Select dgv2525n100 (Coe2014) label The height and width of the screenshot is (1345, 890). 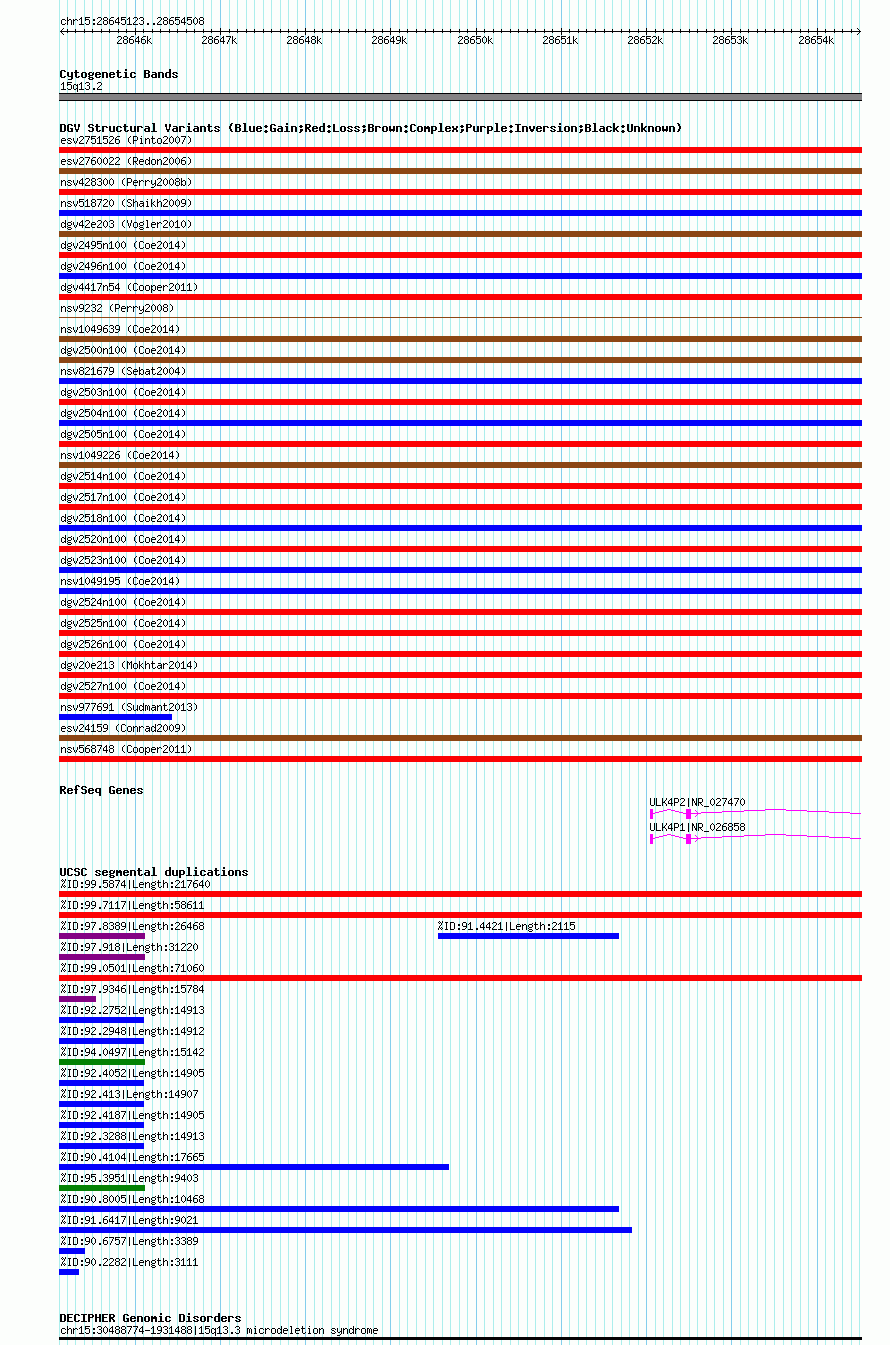pyautogui.click(x=123, y=623)
